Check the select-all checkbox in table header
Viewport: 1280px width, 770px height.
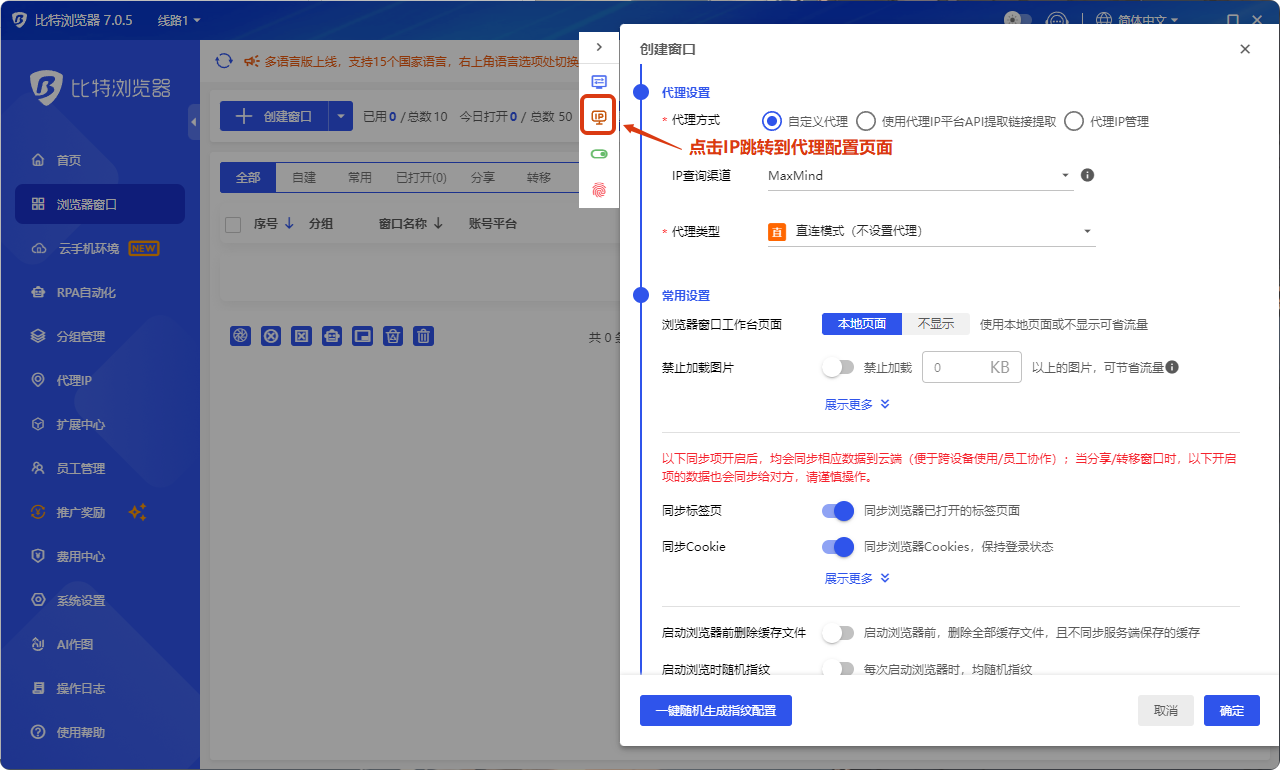[233, 224]
